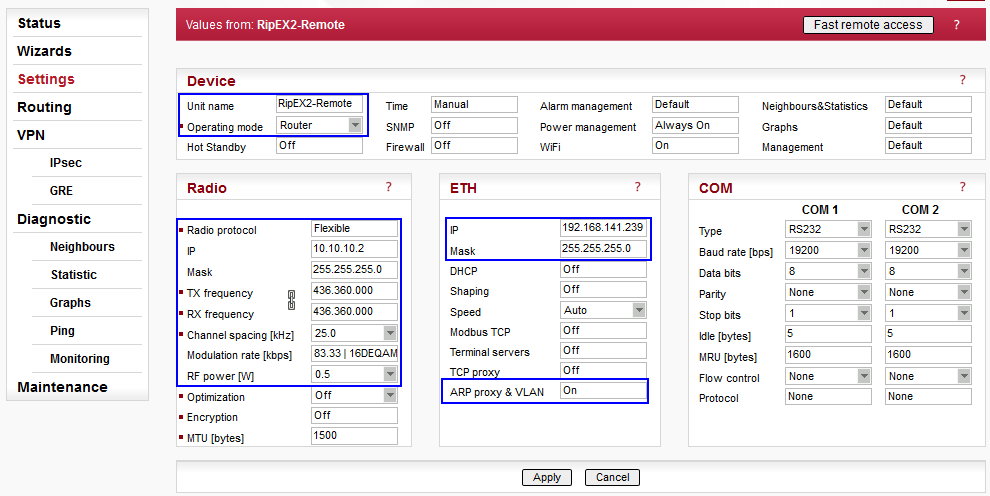Click the ARP proxy & VLAN field
990x496 pixels.
[x=604, y=391]
